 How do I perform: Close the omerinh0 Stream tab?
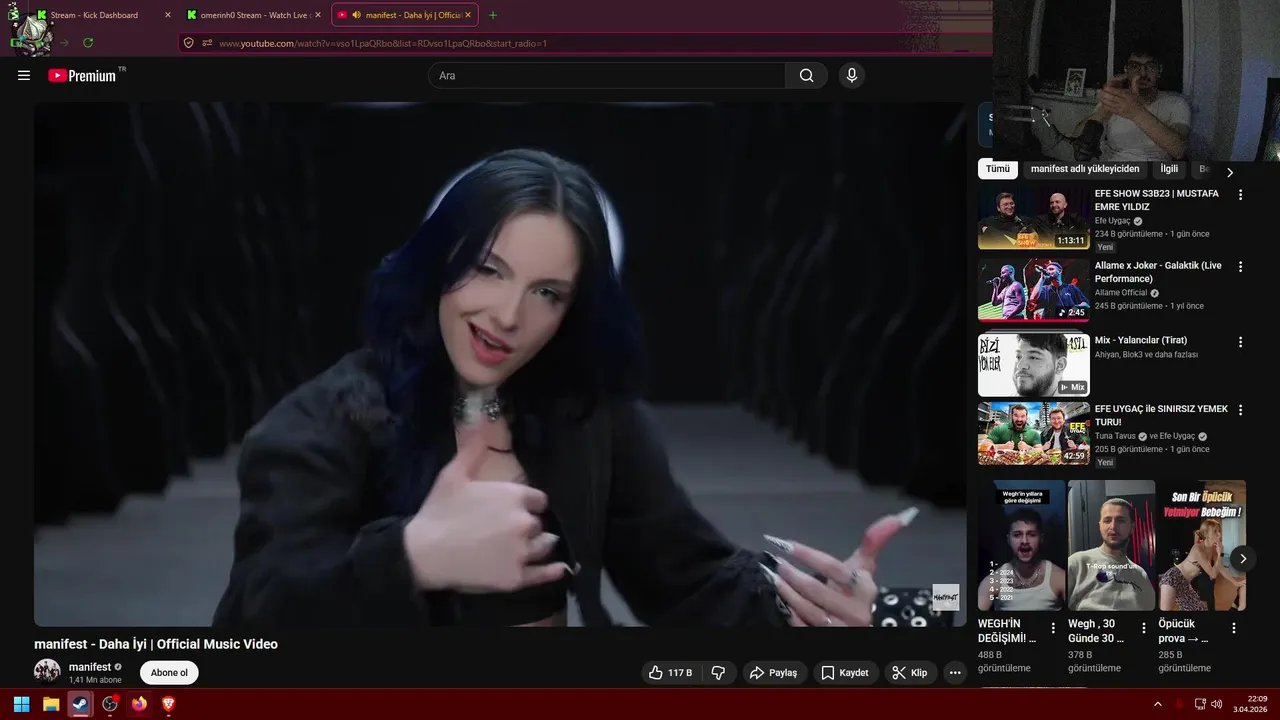click(318, 15)
